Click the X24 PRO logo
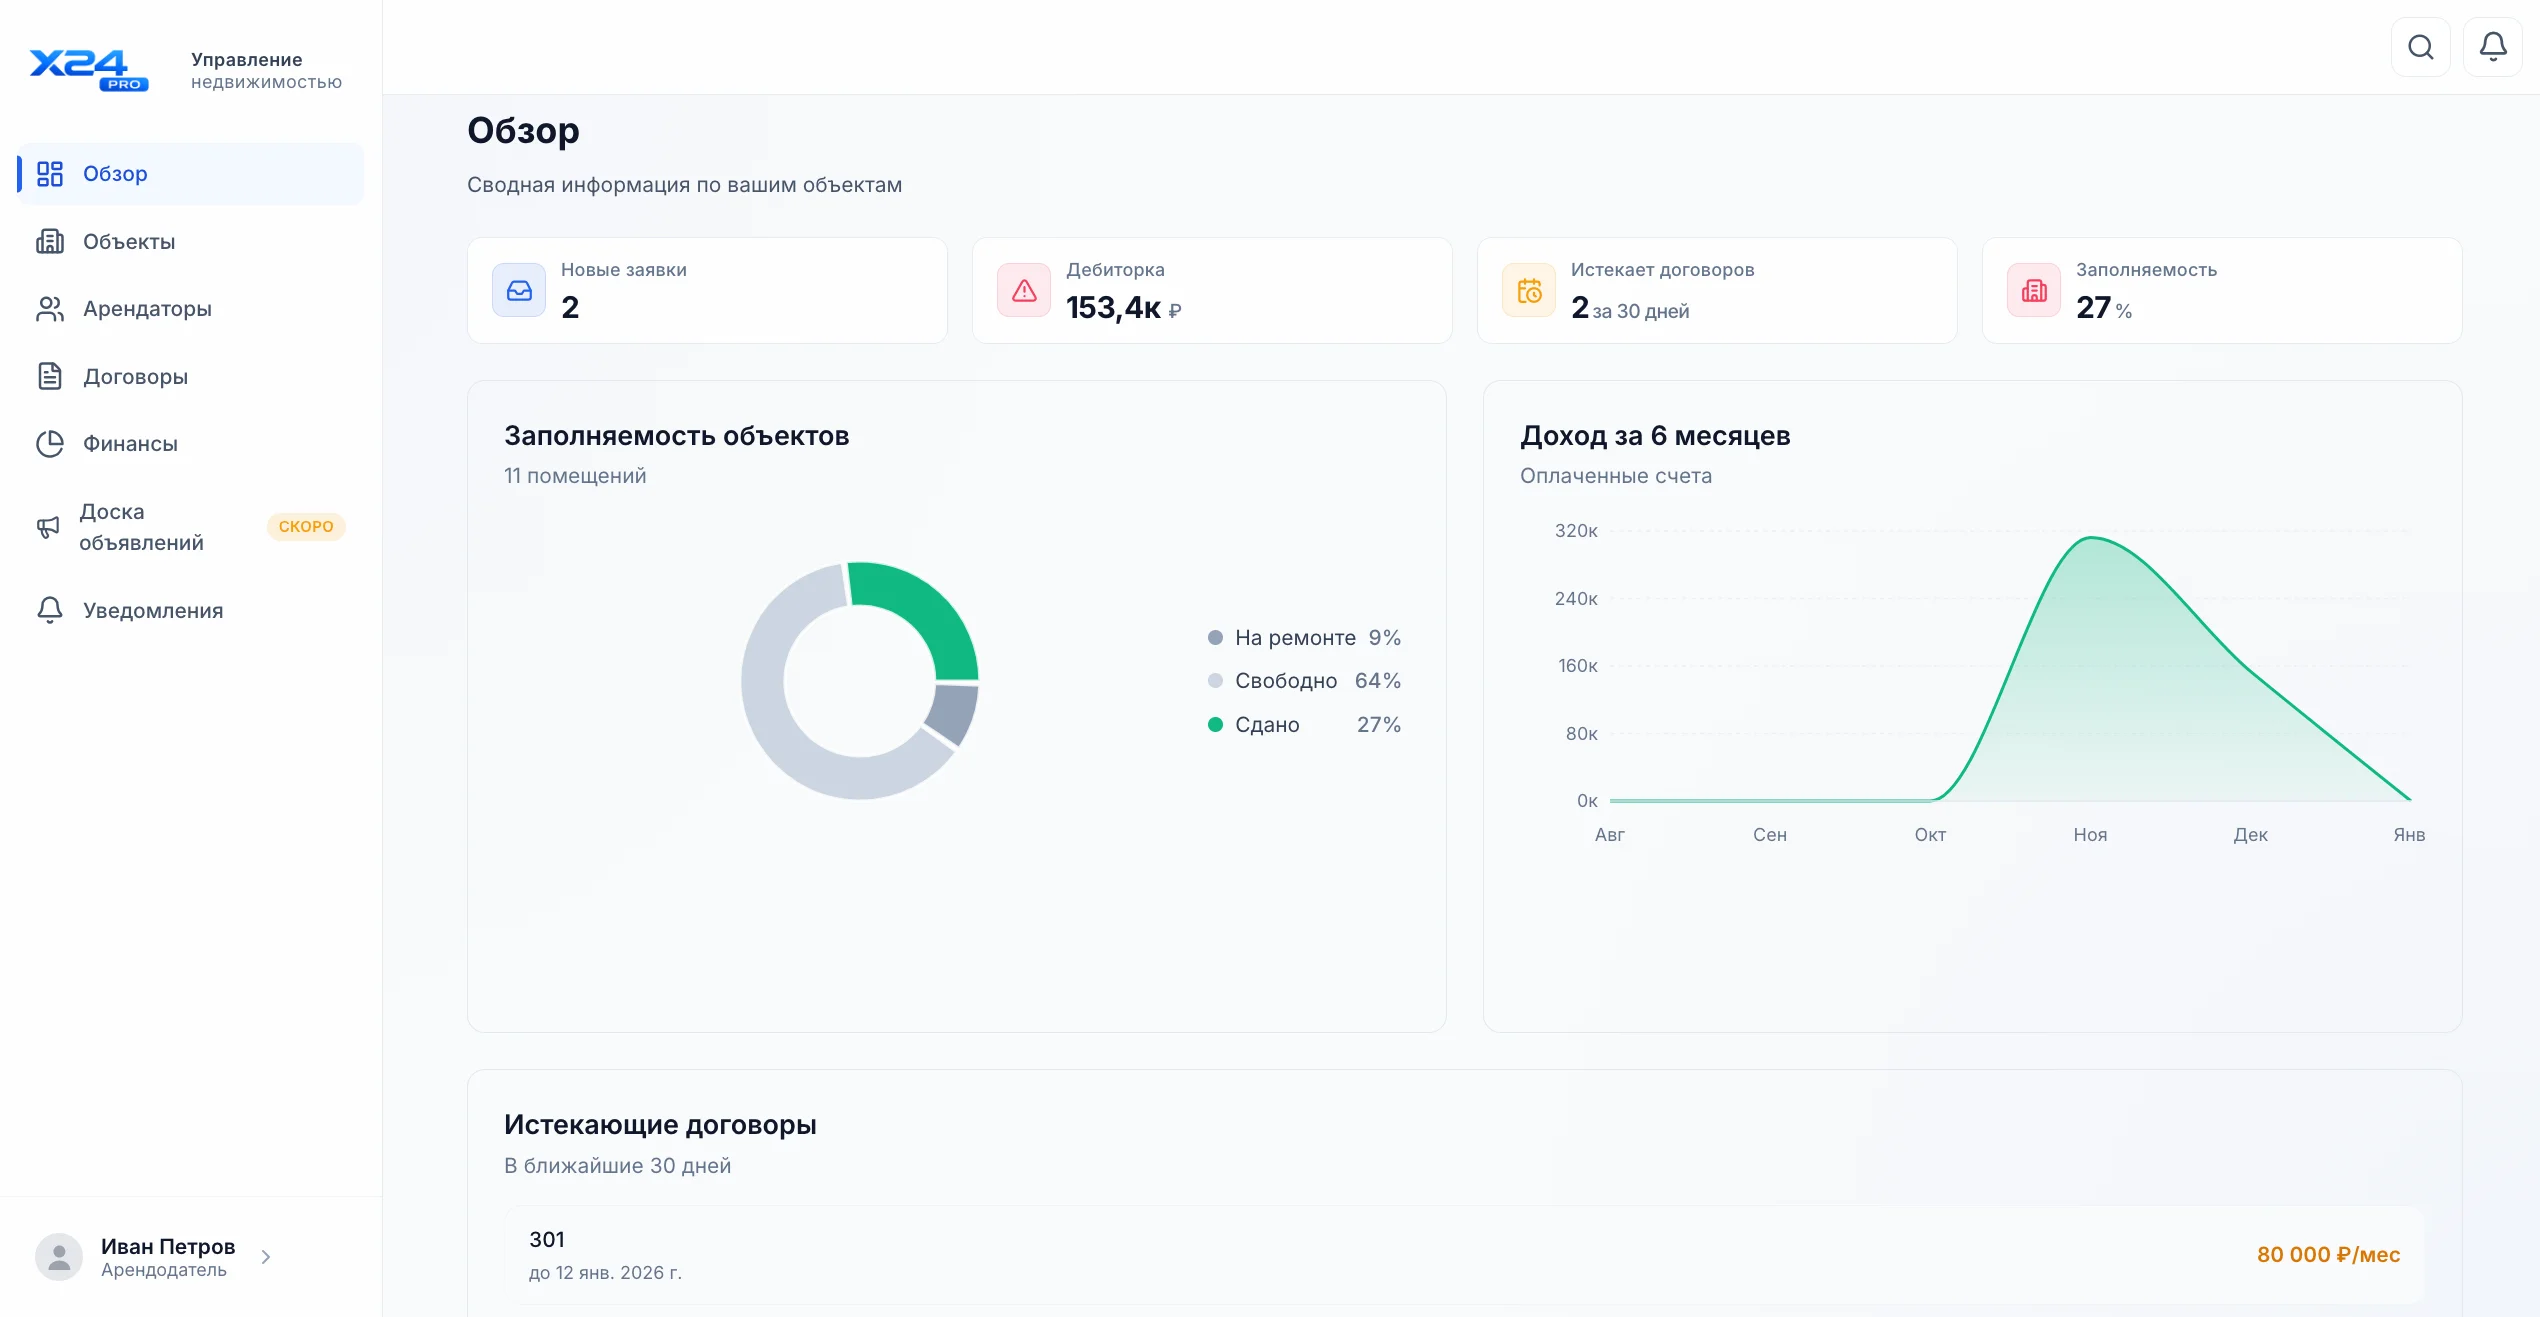The width and height of the screenshot is (2540, 1317). (x=88, y=70)
